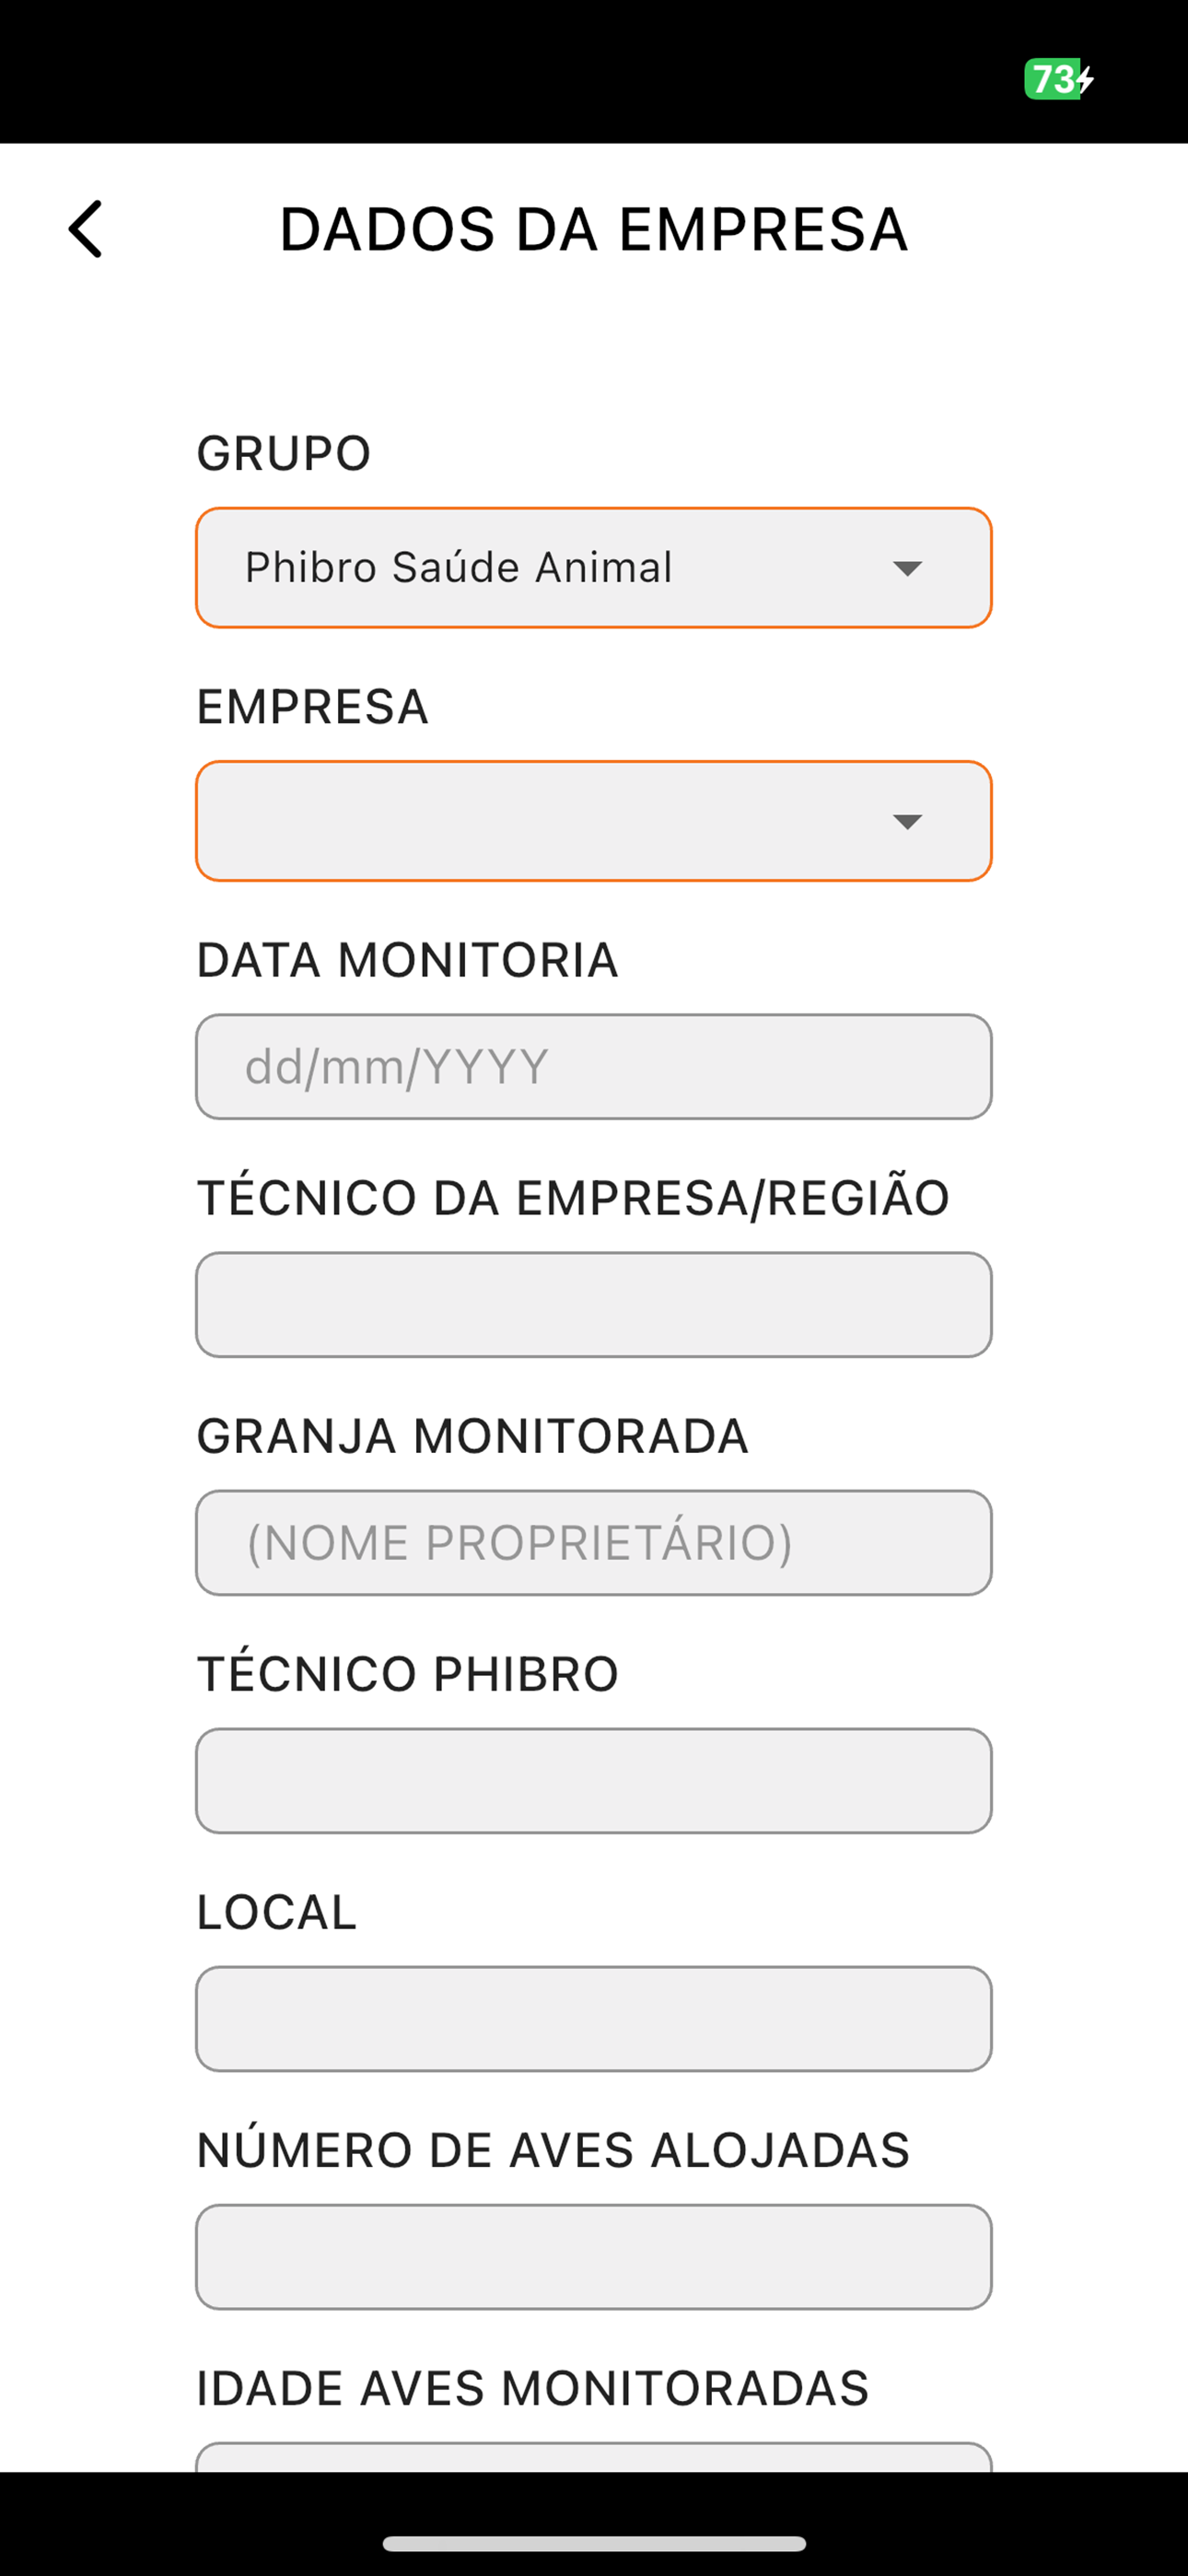The image size is (1188, 2576).
Task: Focus the TÉCNICO PHIBRO text field
Action: point(593,1781)
